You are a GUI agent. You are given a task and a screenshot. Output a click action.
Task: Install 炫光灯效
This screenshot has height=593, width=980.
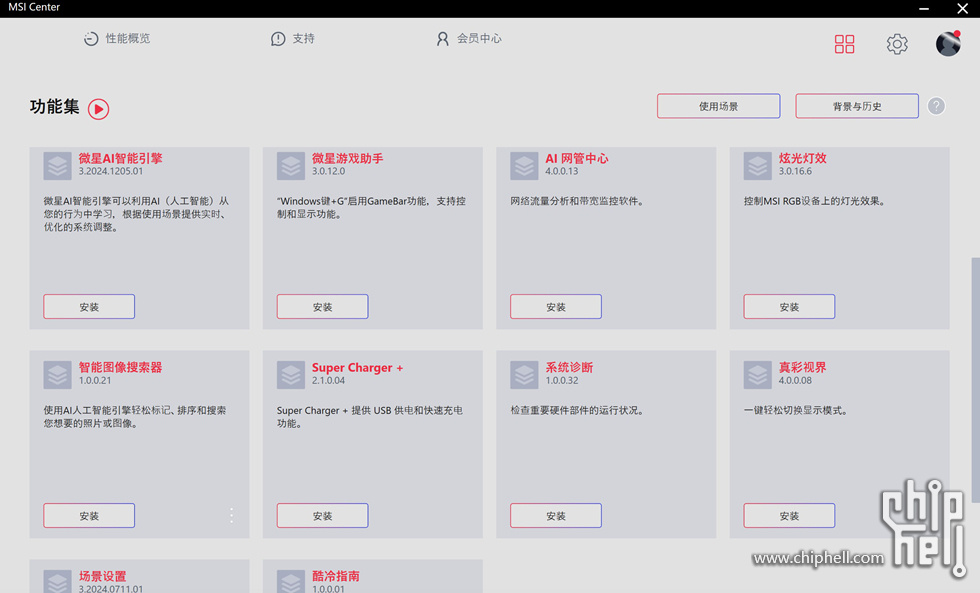click(x=789, y=307)
